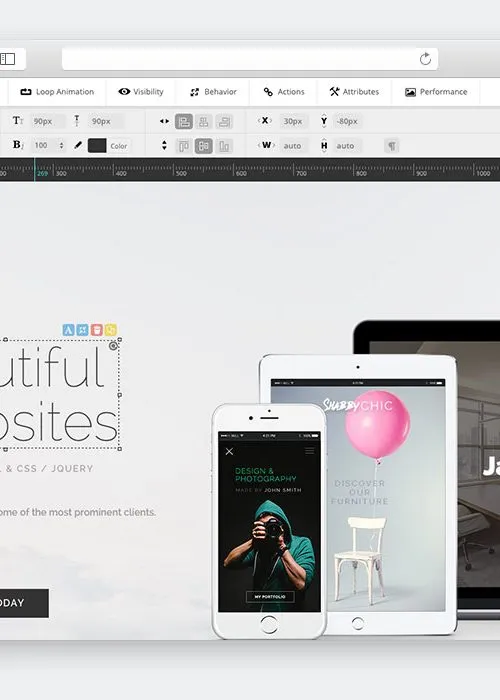This screenshot has height=700, width=500.
Task: Click the pink balloon image on tablet
Action: pos(378,425)
